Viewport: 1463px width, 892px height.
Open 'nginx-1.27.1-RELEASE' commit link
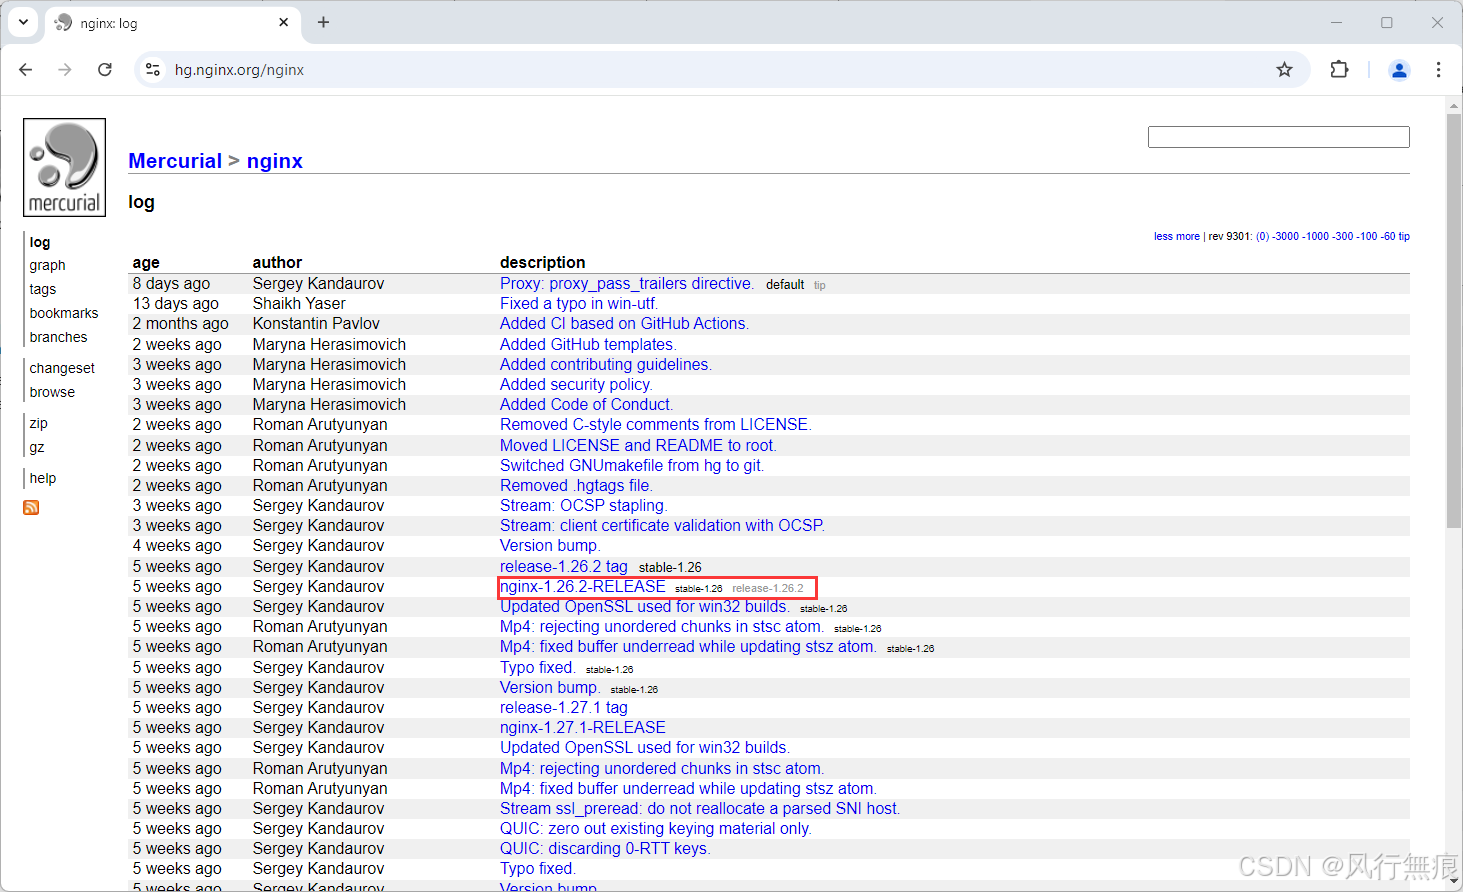pos(583,728)
